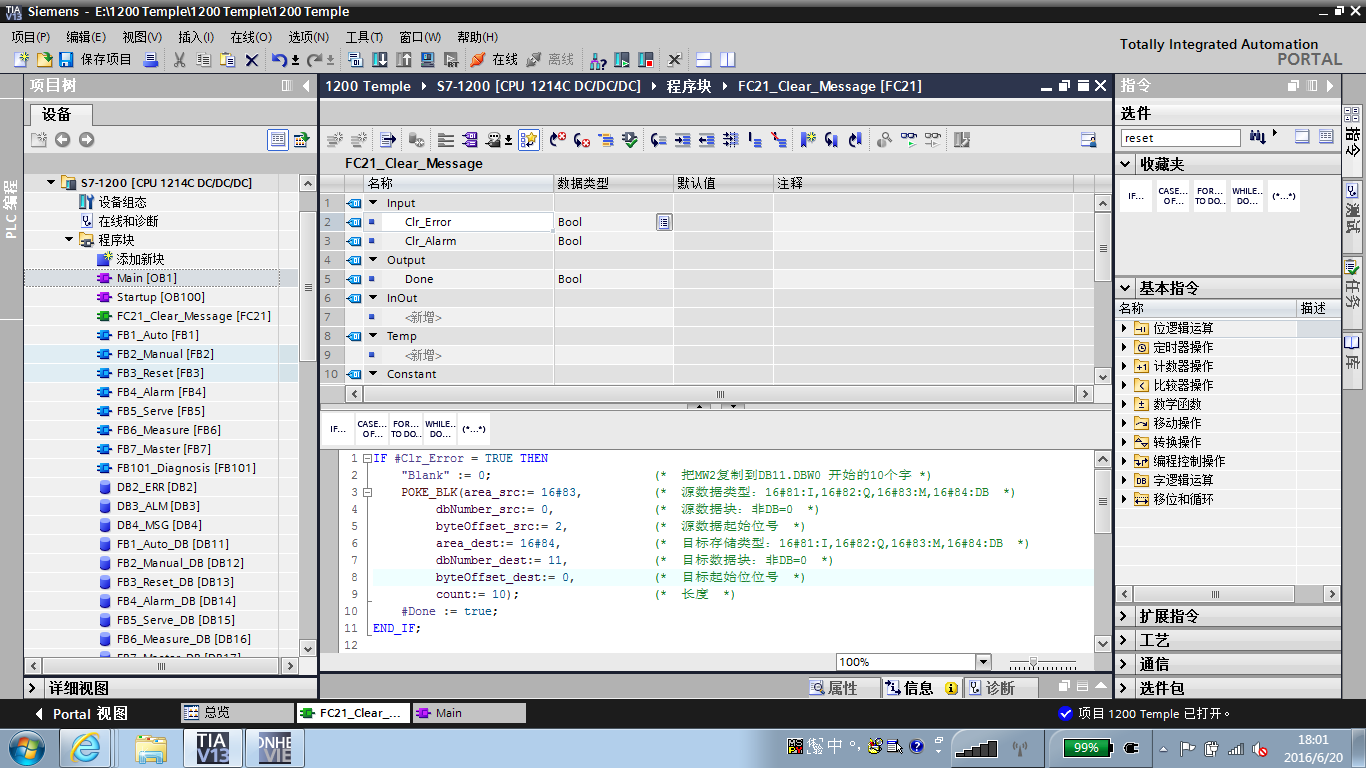
Task: Click the set bookmark icon in editor toolbar
Action: (x=807, y=140)
